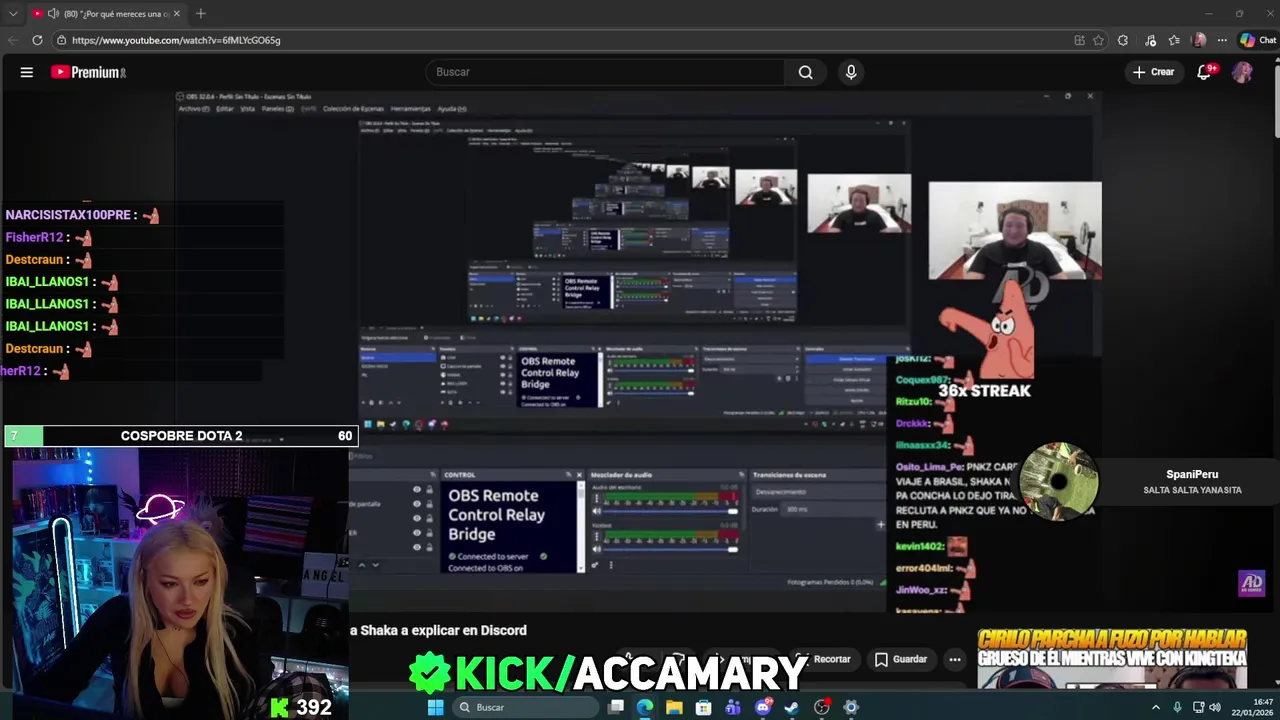Close the YouTube browser tab
The image size is (1280, 720).
(x=177, y=14)
